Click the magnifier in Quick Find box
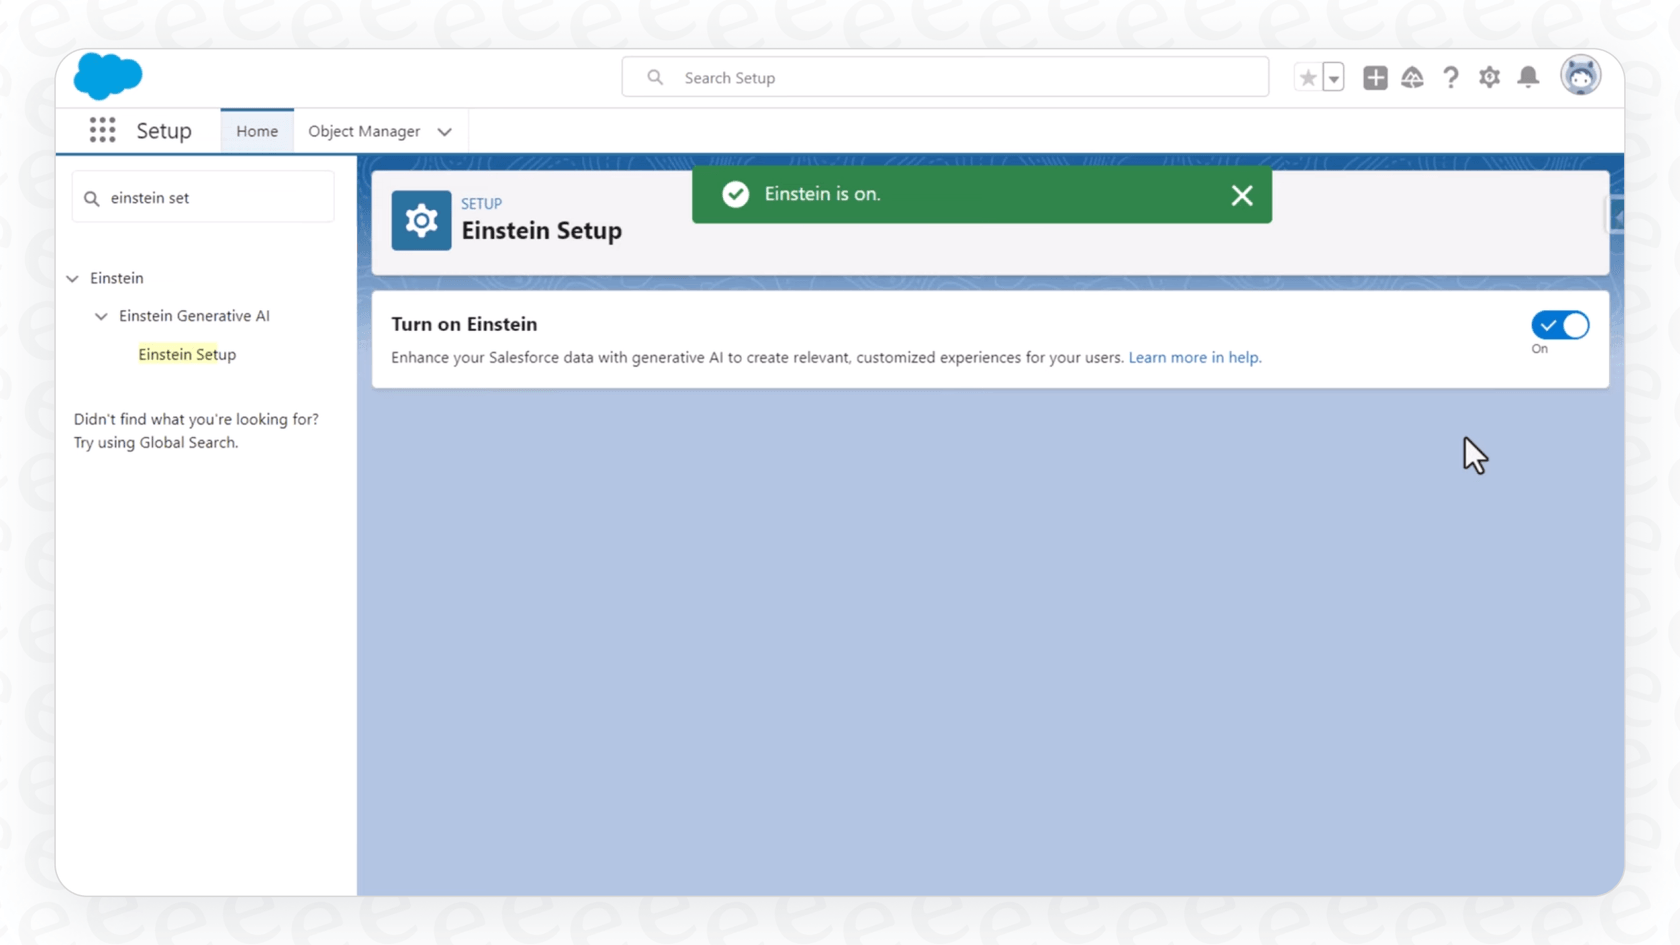The image size is (1680, 945). 91,197
